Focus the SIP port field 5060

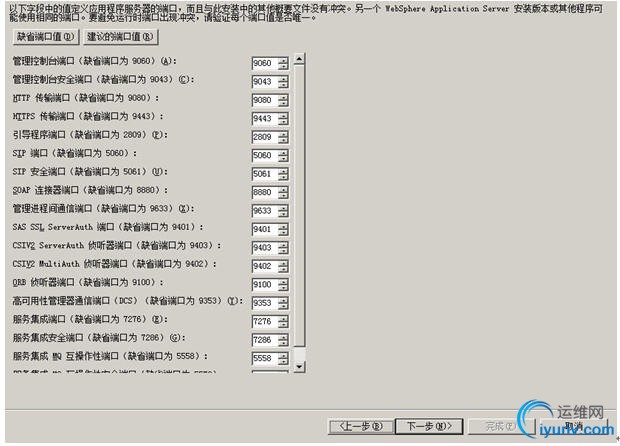click(x=265, y=155)
